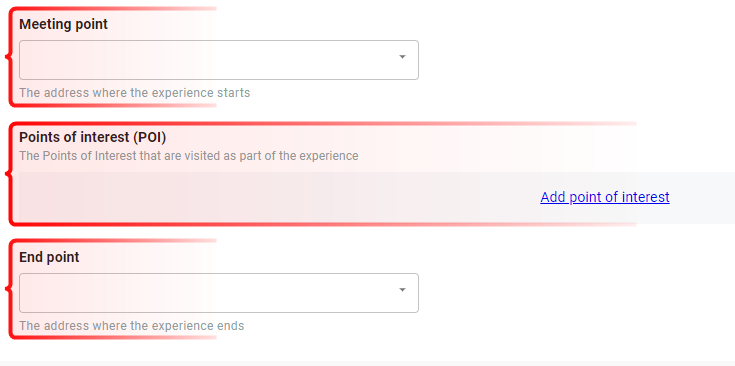Click the "(POI)" abbreviation in the heading

[x=149, y=137]
